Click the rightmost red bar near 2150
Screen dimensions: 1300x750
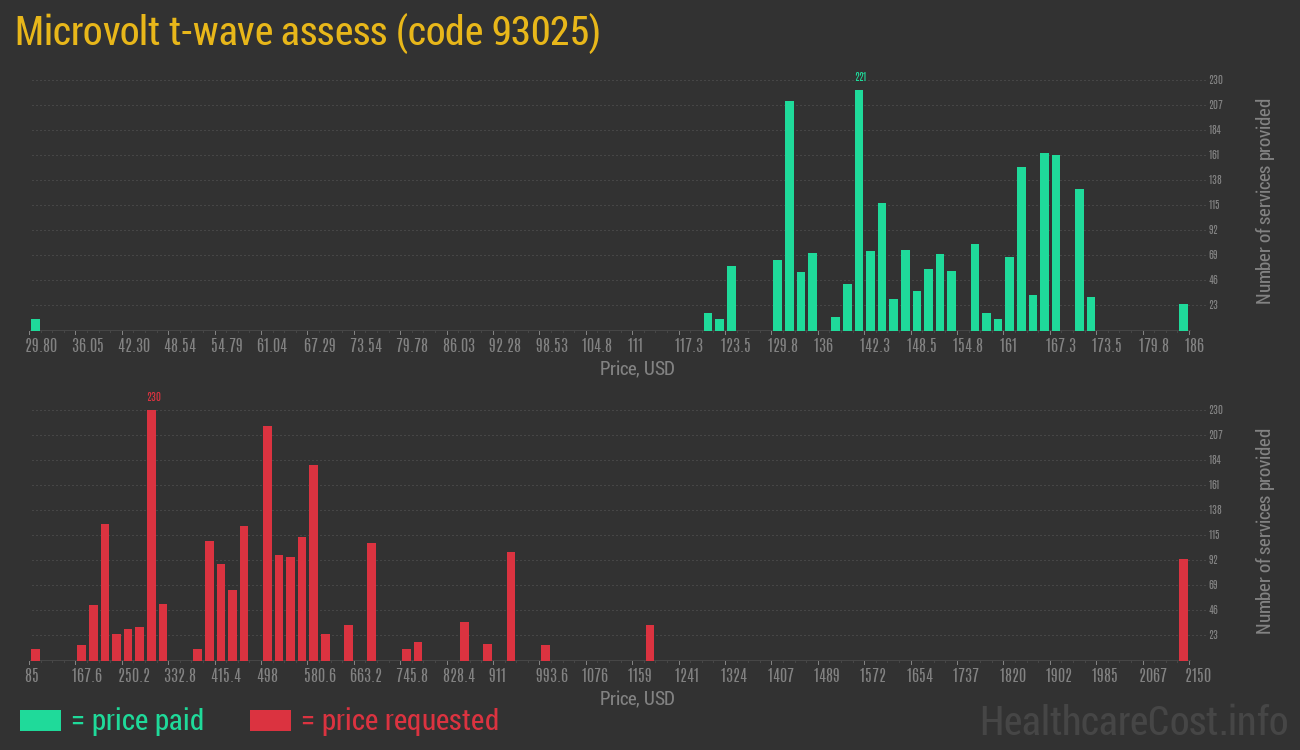click(x=1183, y=609)
